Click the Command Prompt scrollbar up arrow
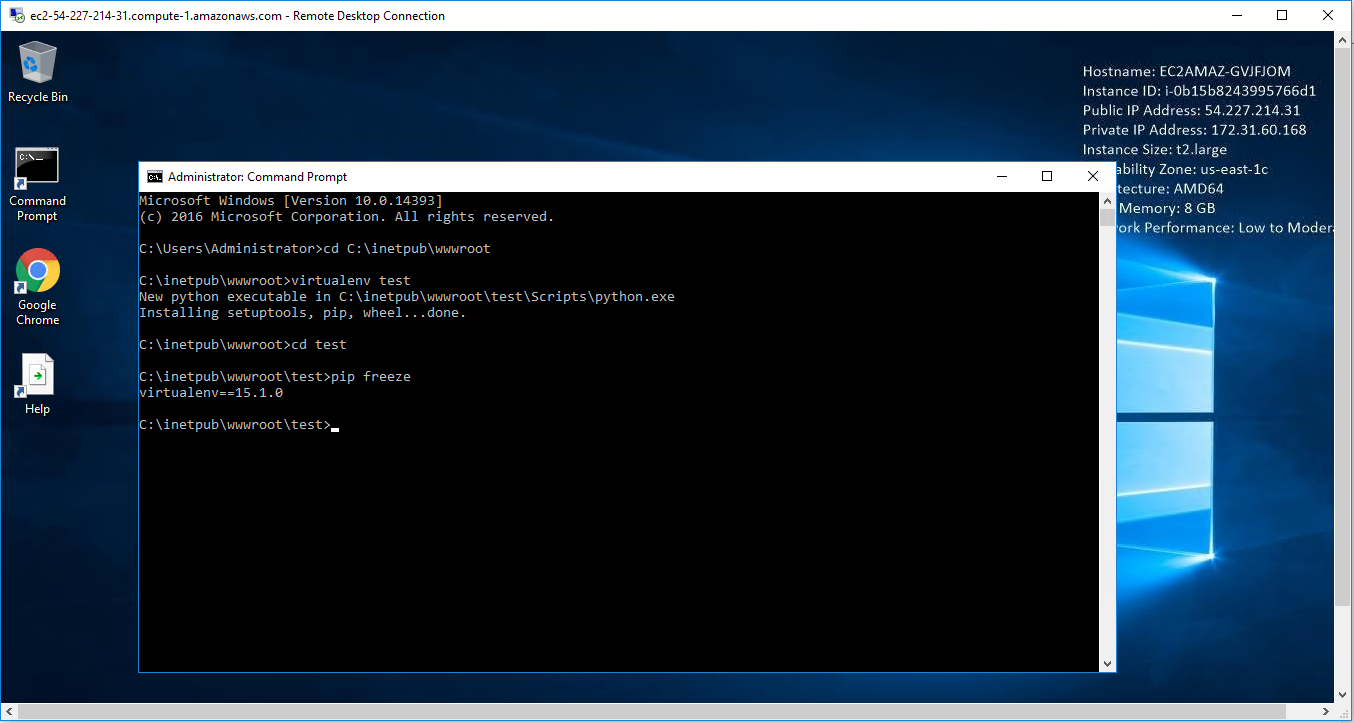This screenshot has width=1354, height=723. coord(1107,201)
